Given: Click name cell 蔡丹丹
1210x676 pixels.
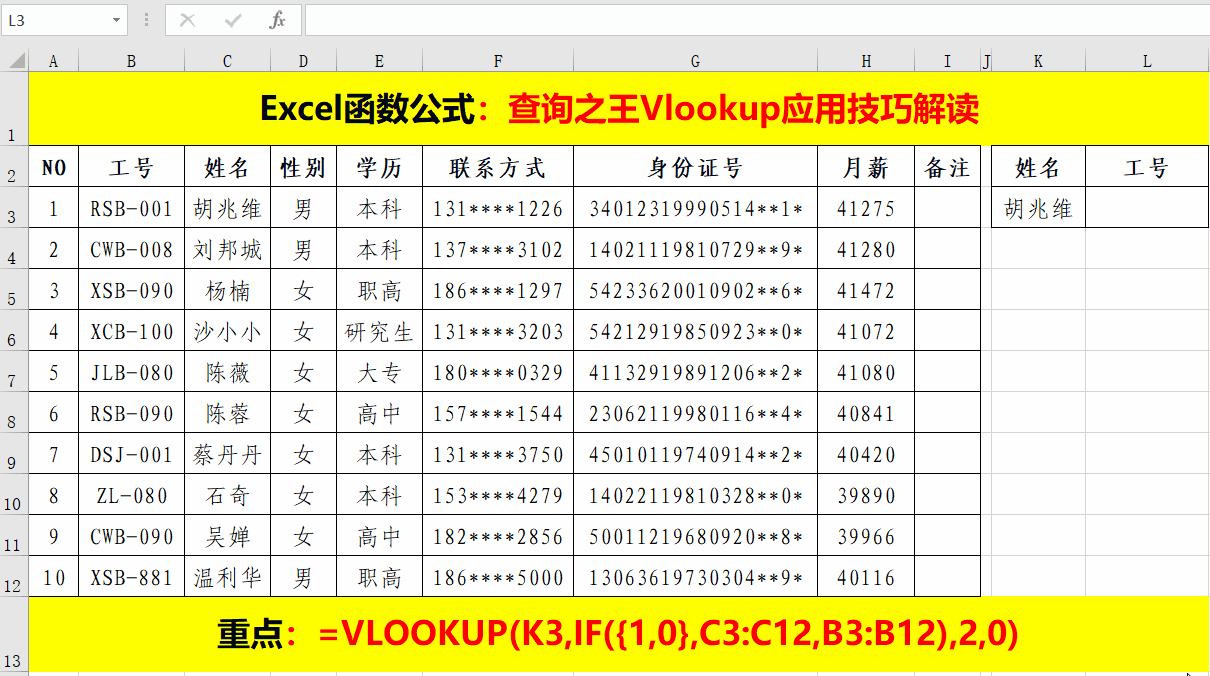Looking at the screenshot, I should (x=228, y=454).
